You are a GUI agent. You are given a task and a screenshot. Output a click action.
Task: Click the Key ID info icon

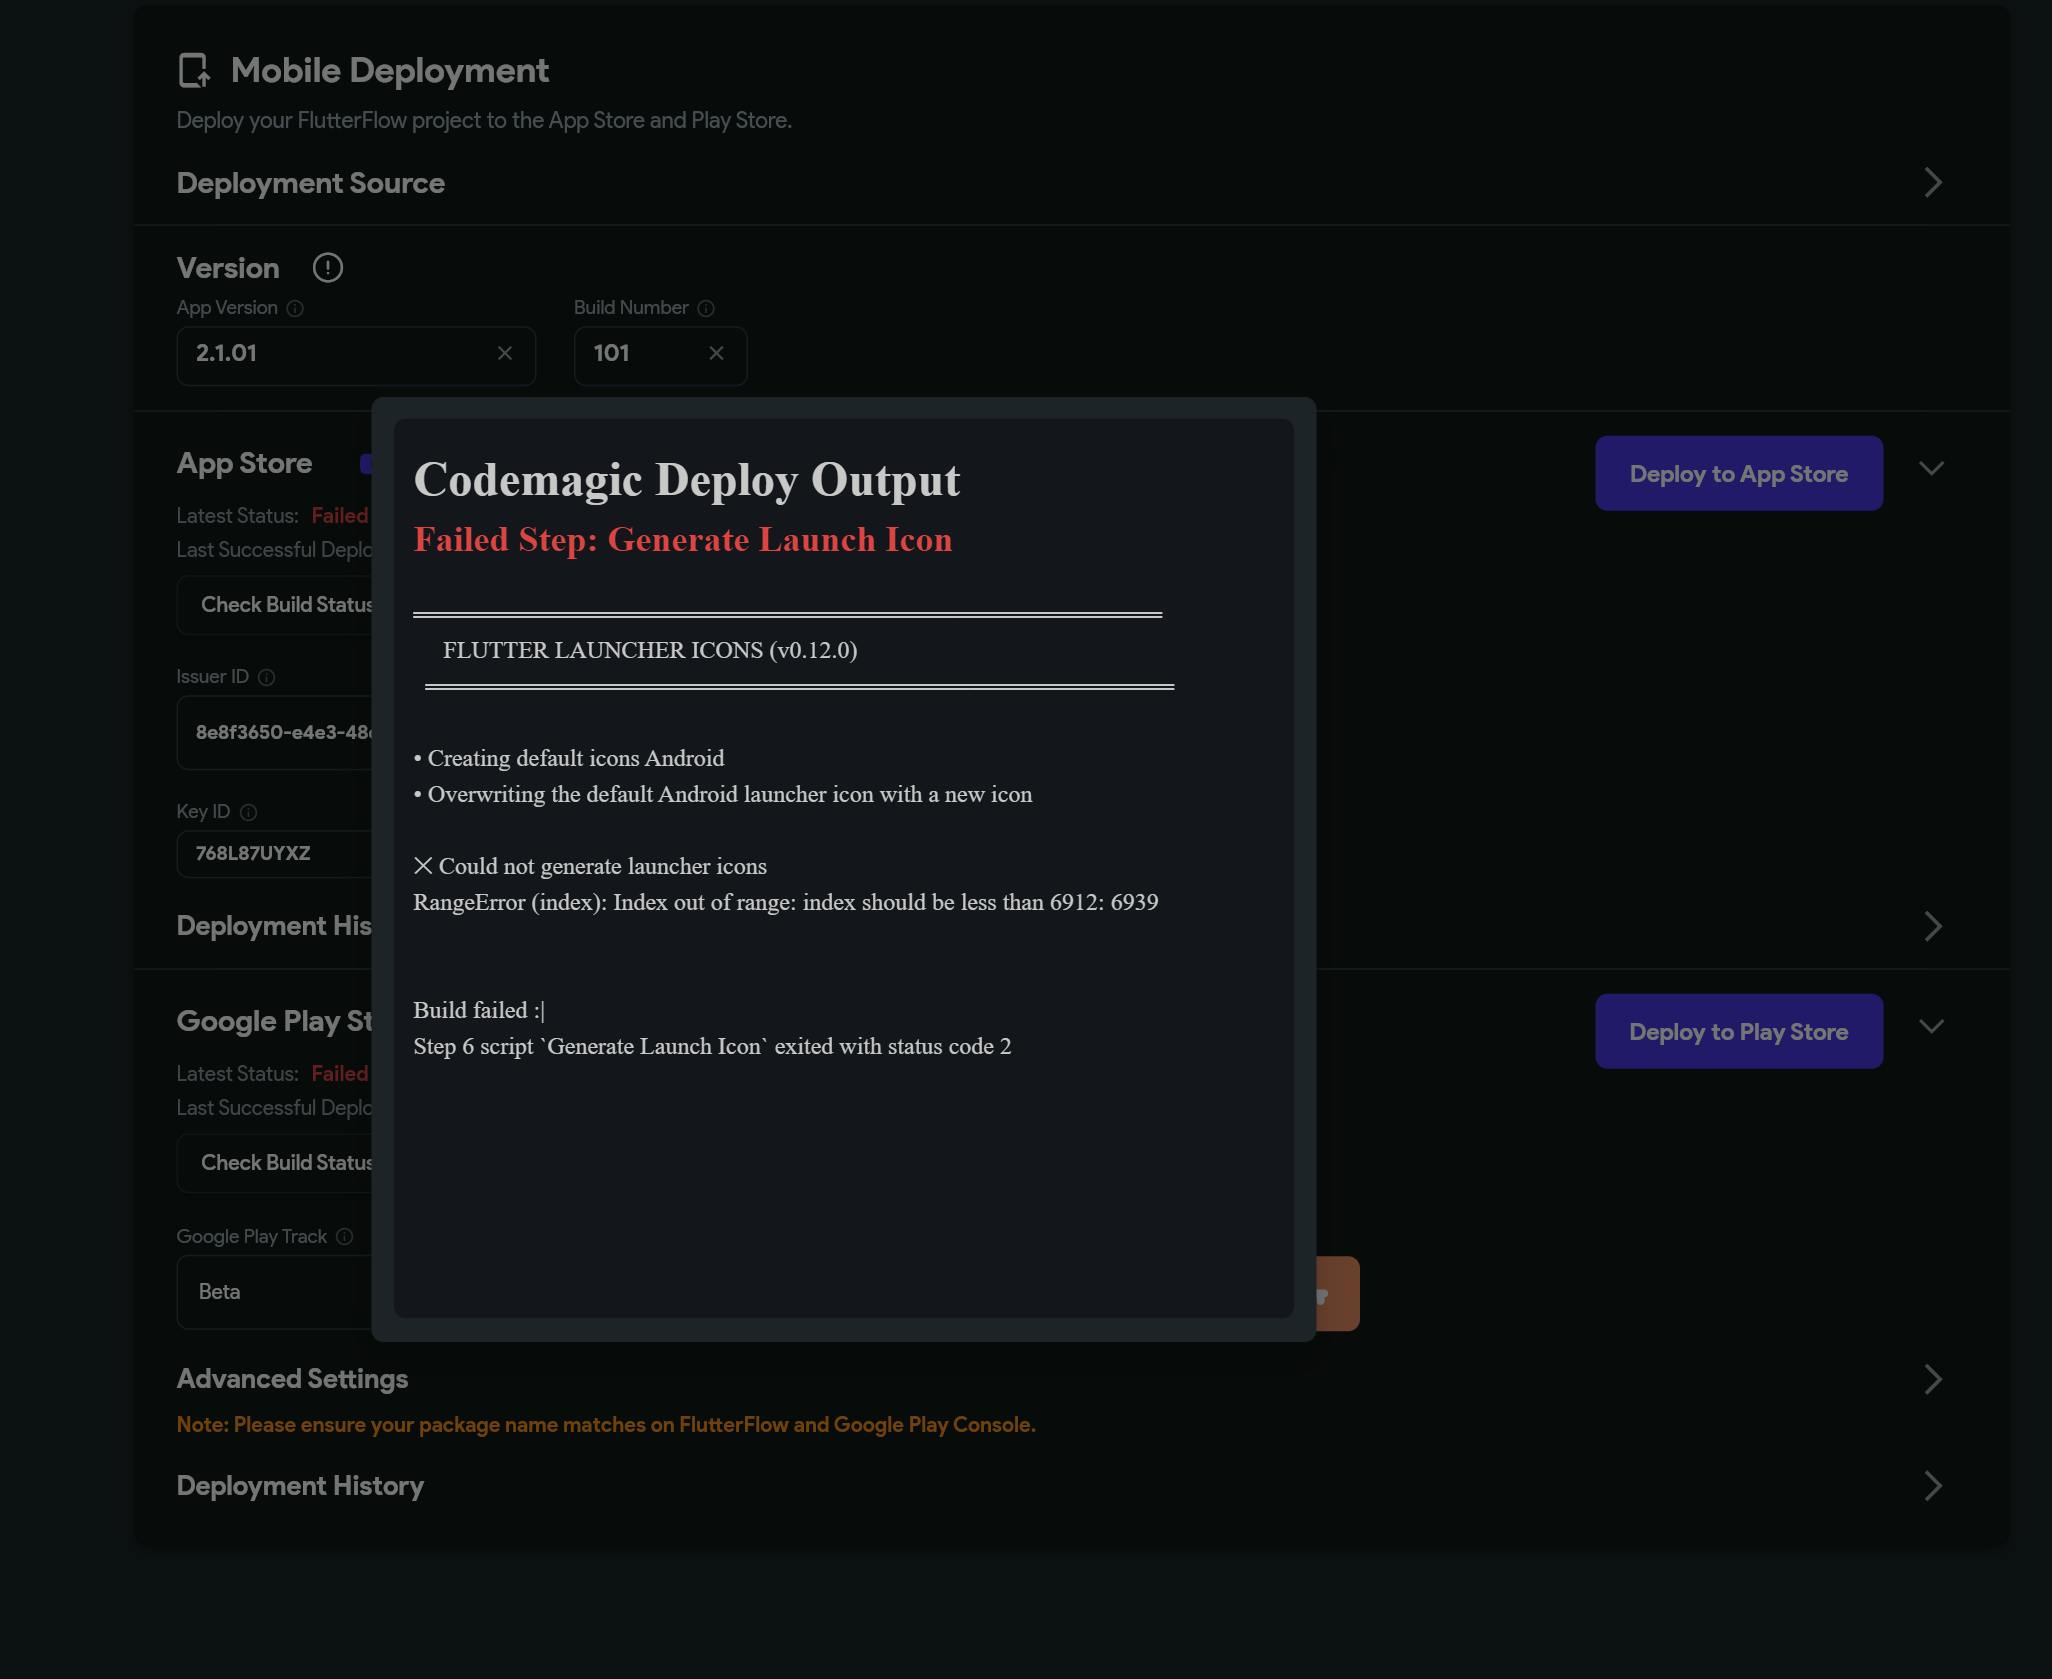pyautogui.click(x=249, y=813)
